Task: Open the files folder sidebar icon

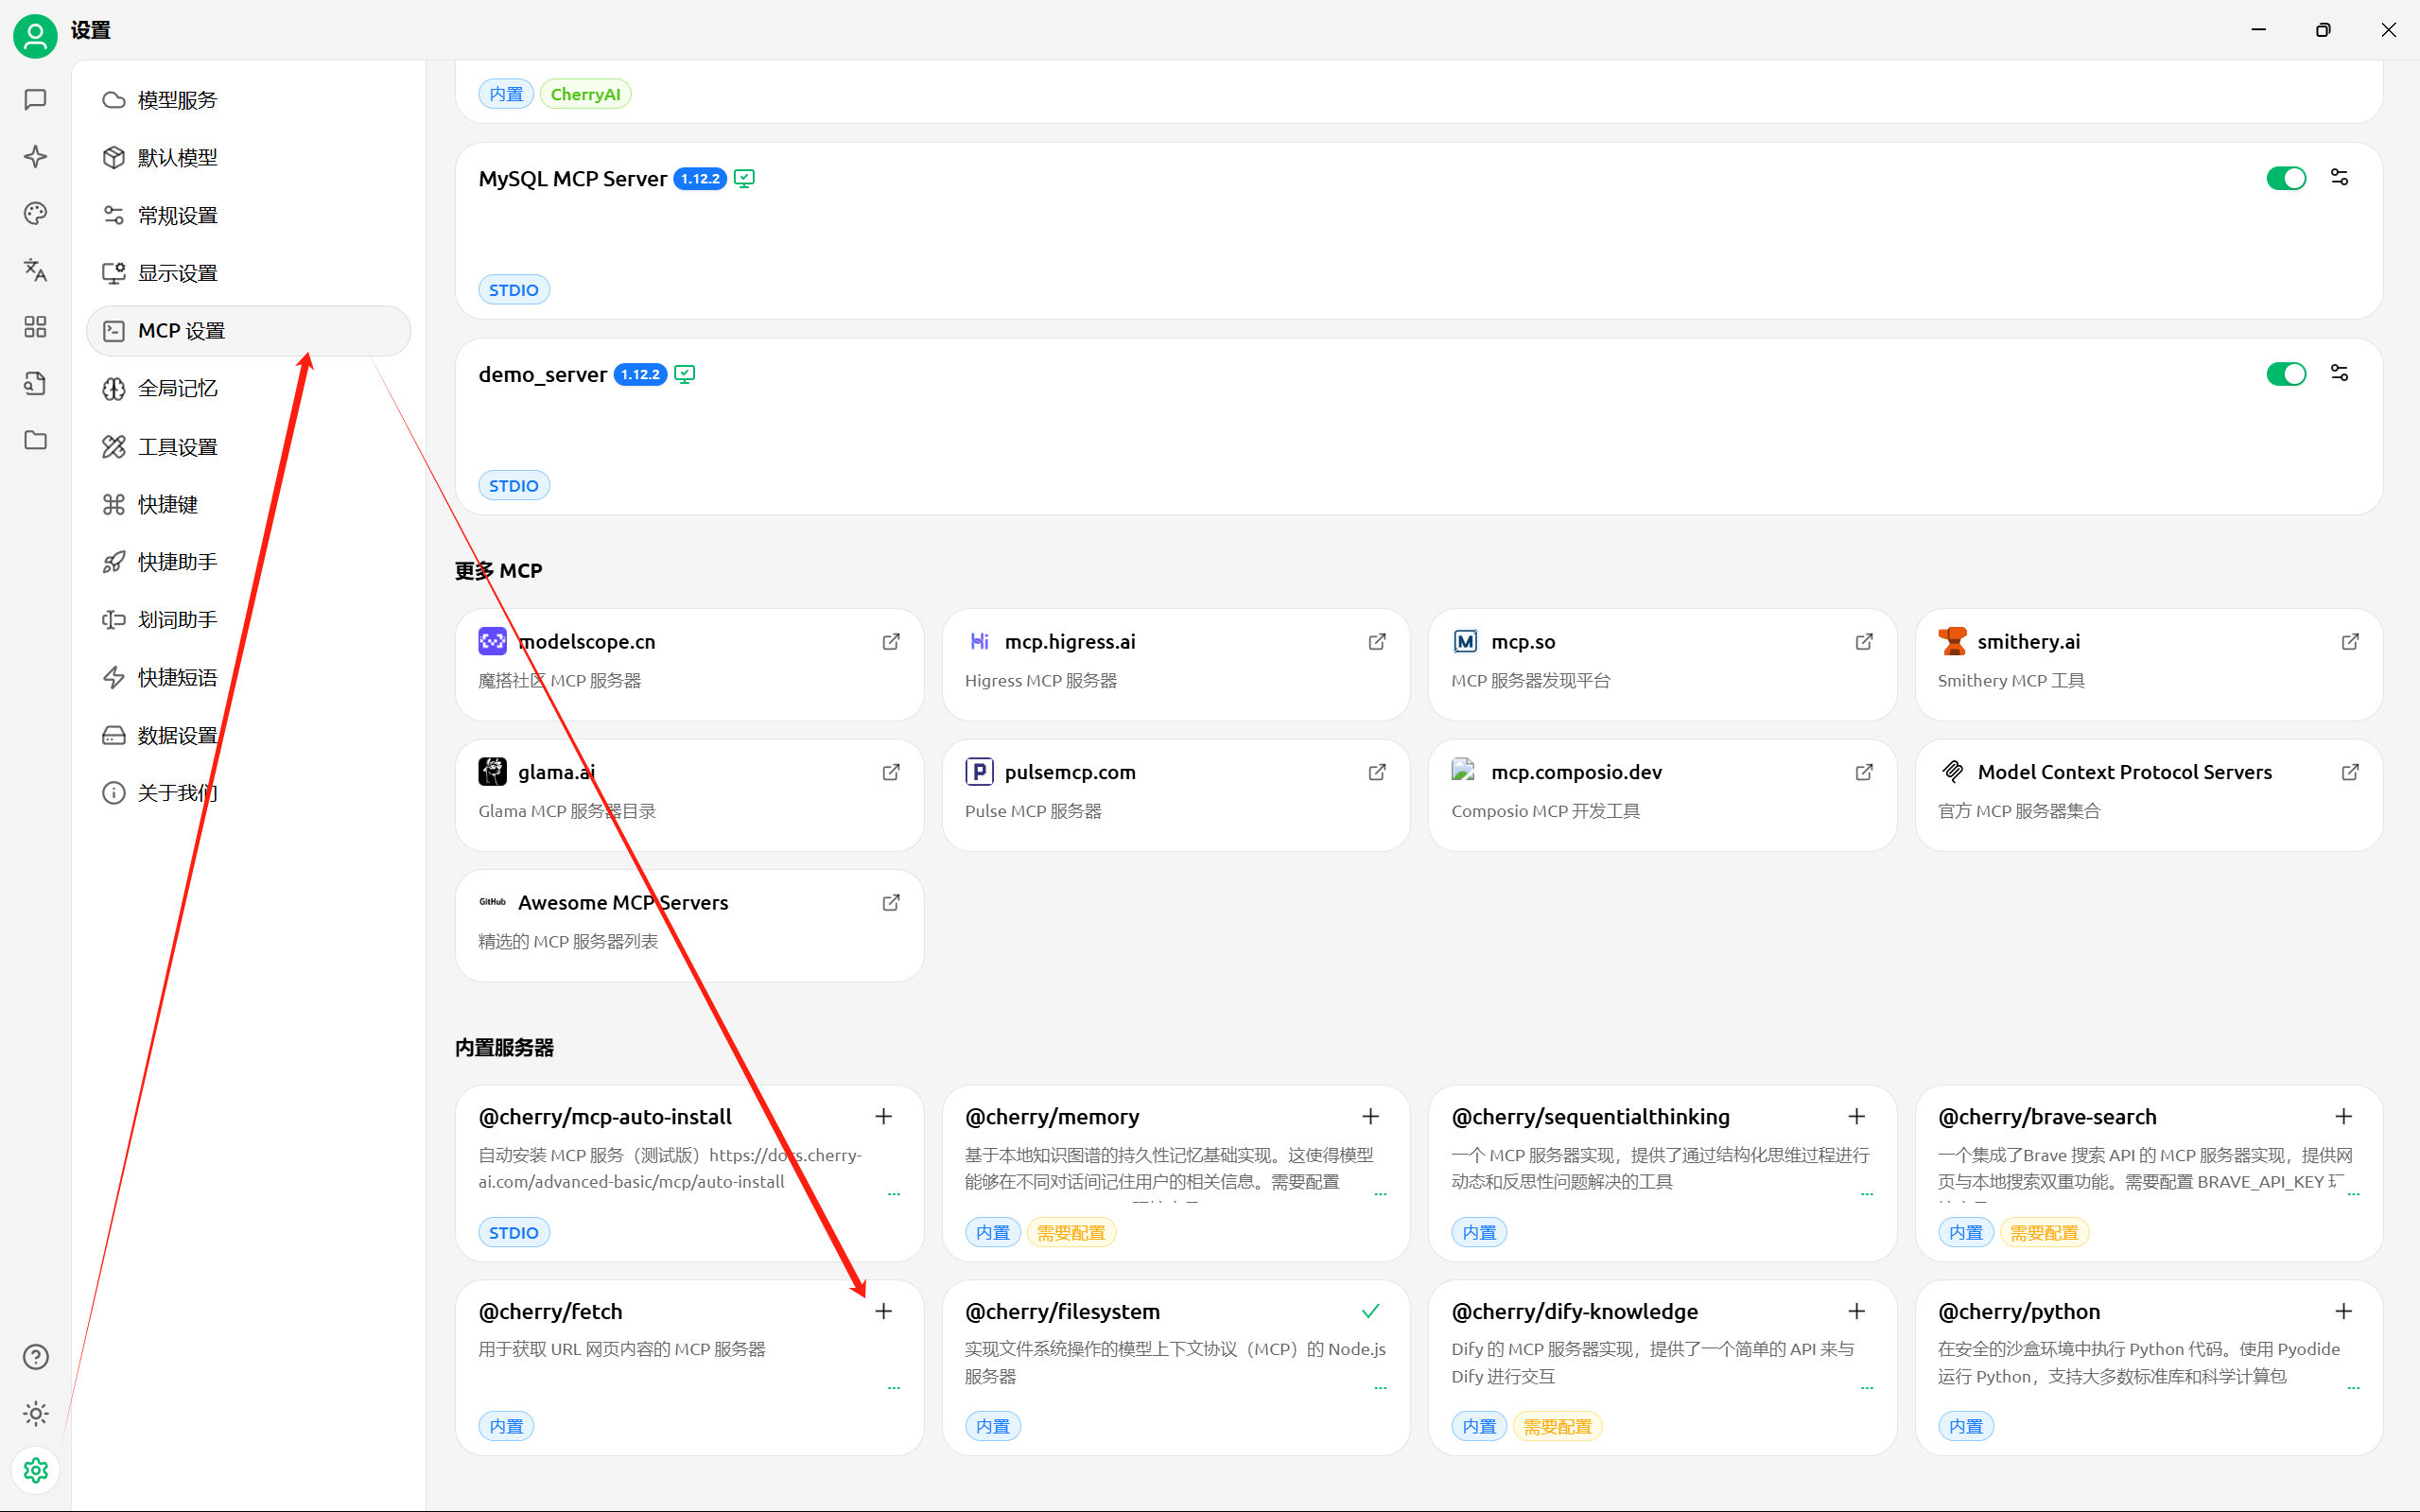Action: (35, 440)
